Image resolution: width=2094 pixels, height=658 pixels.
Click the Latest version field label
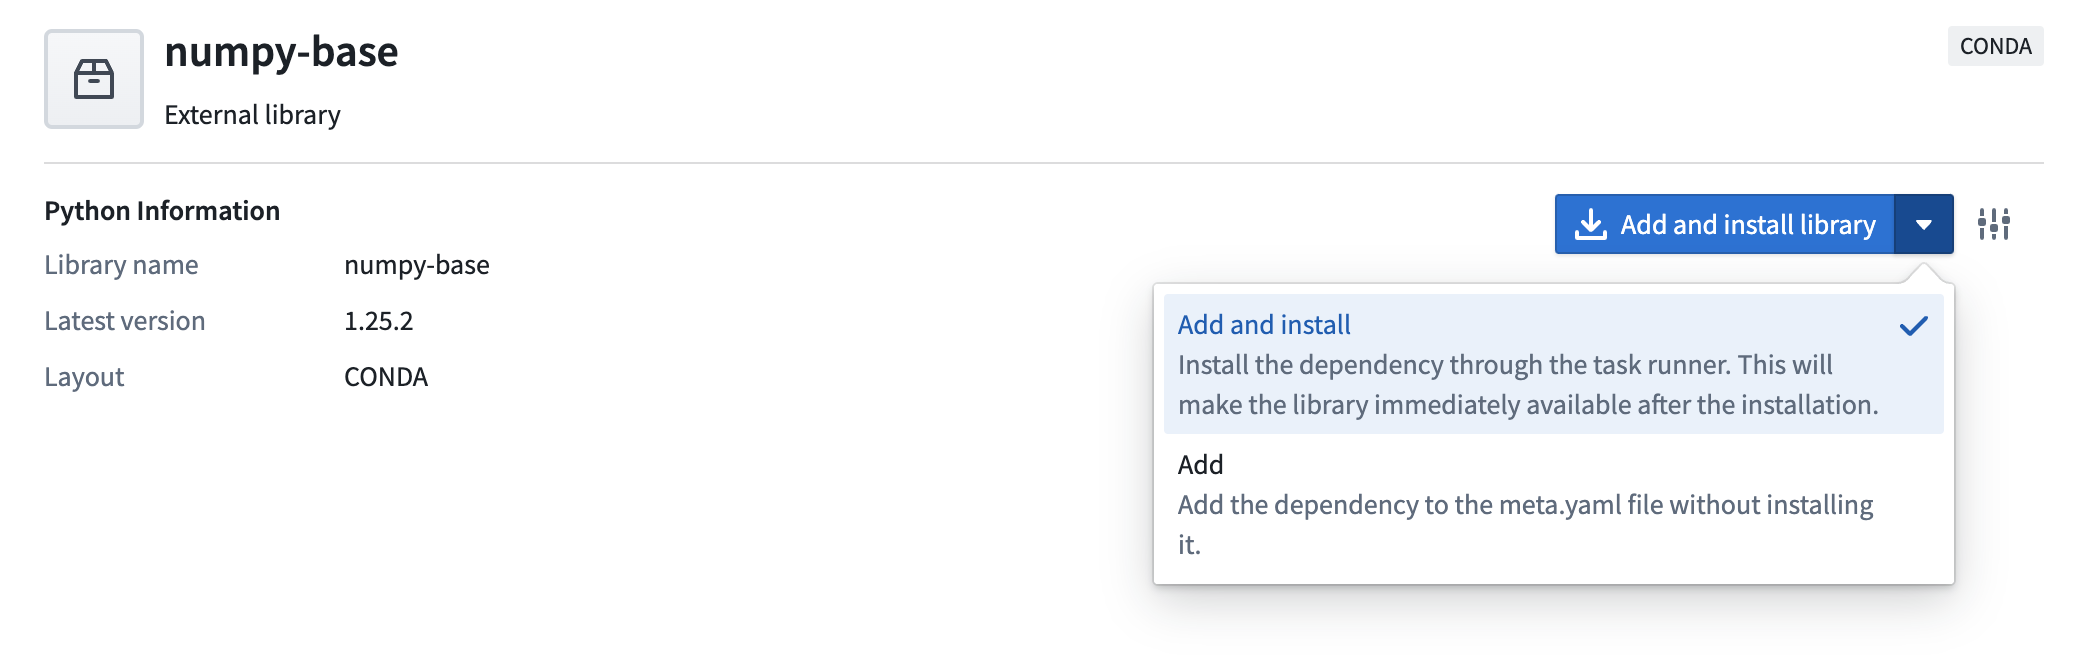click(x=125, y=321)
